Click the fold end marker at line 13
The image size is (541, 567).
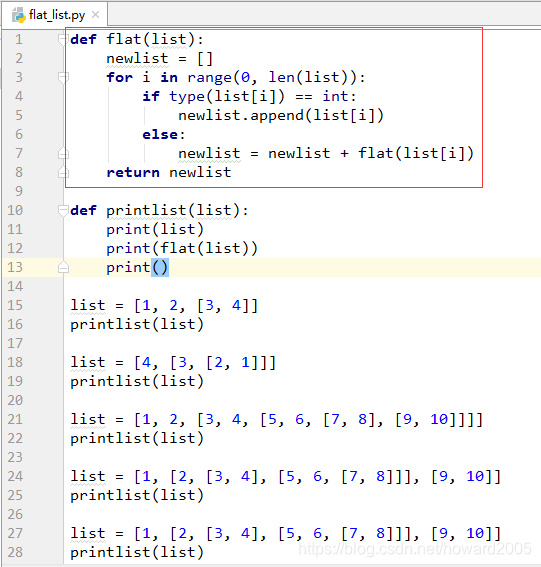click(x=63, y=267)
